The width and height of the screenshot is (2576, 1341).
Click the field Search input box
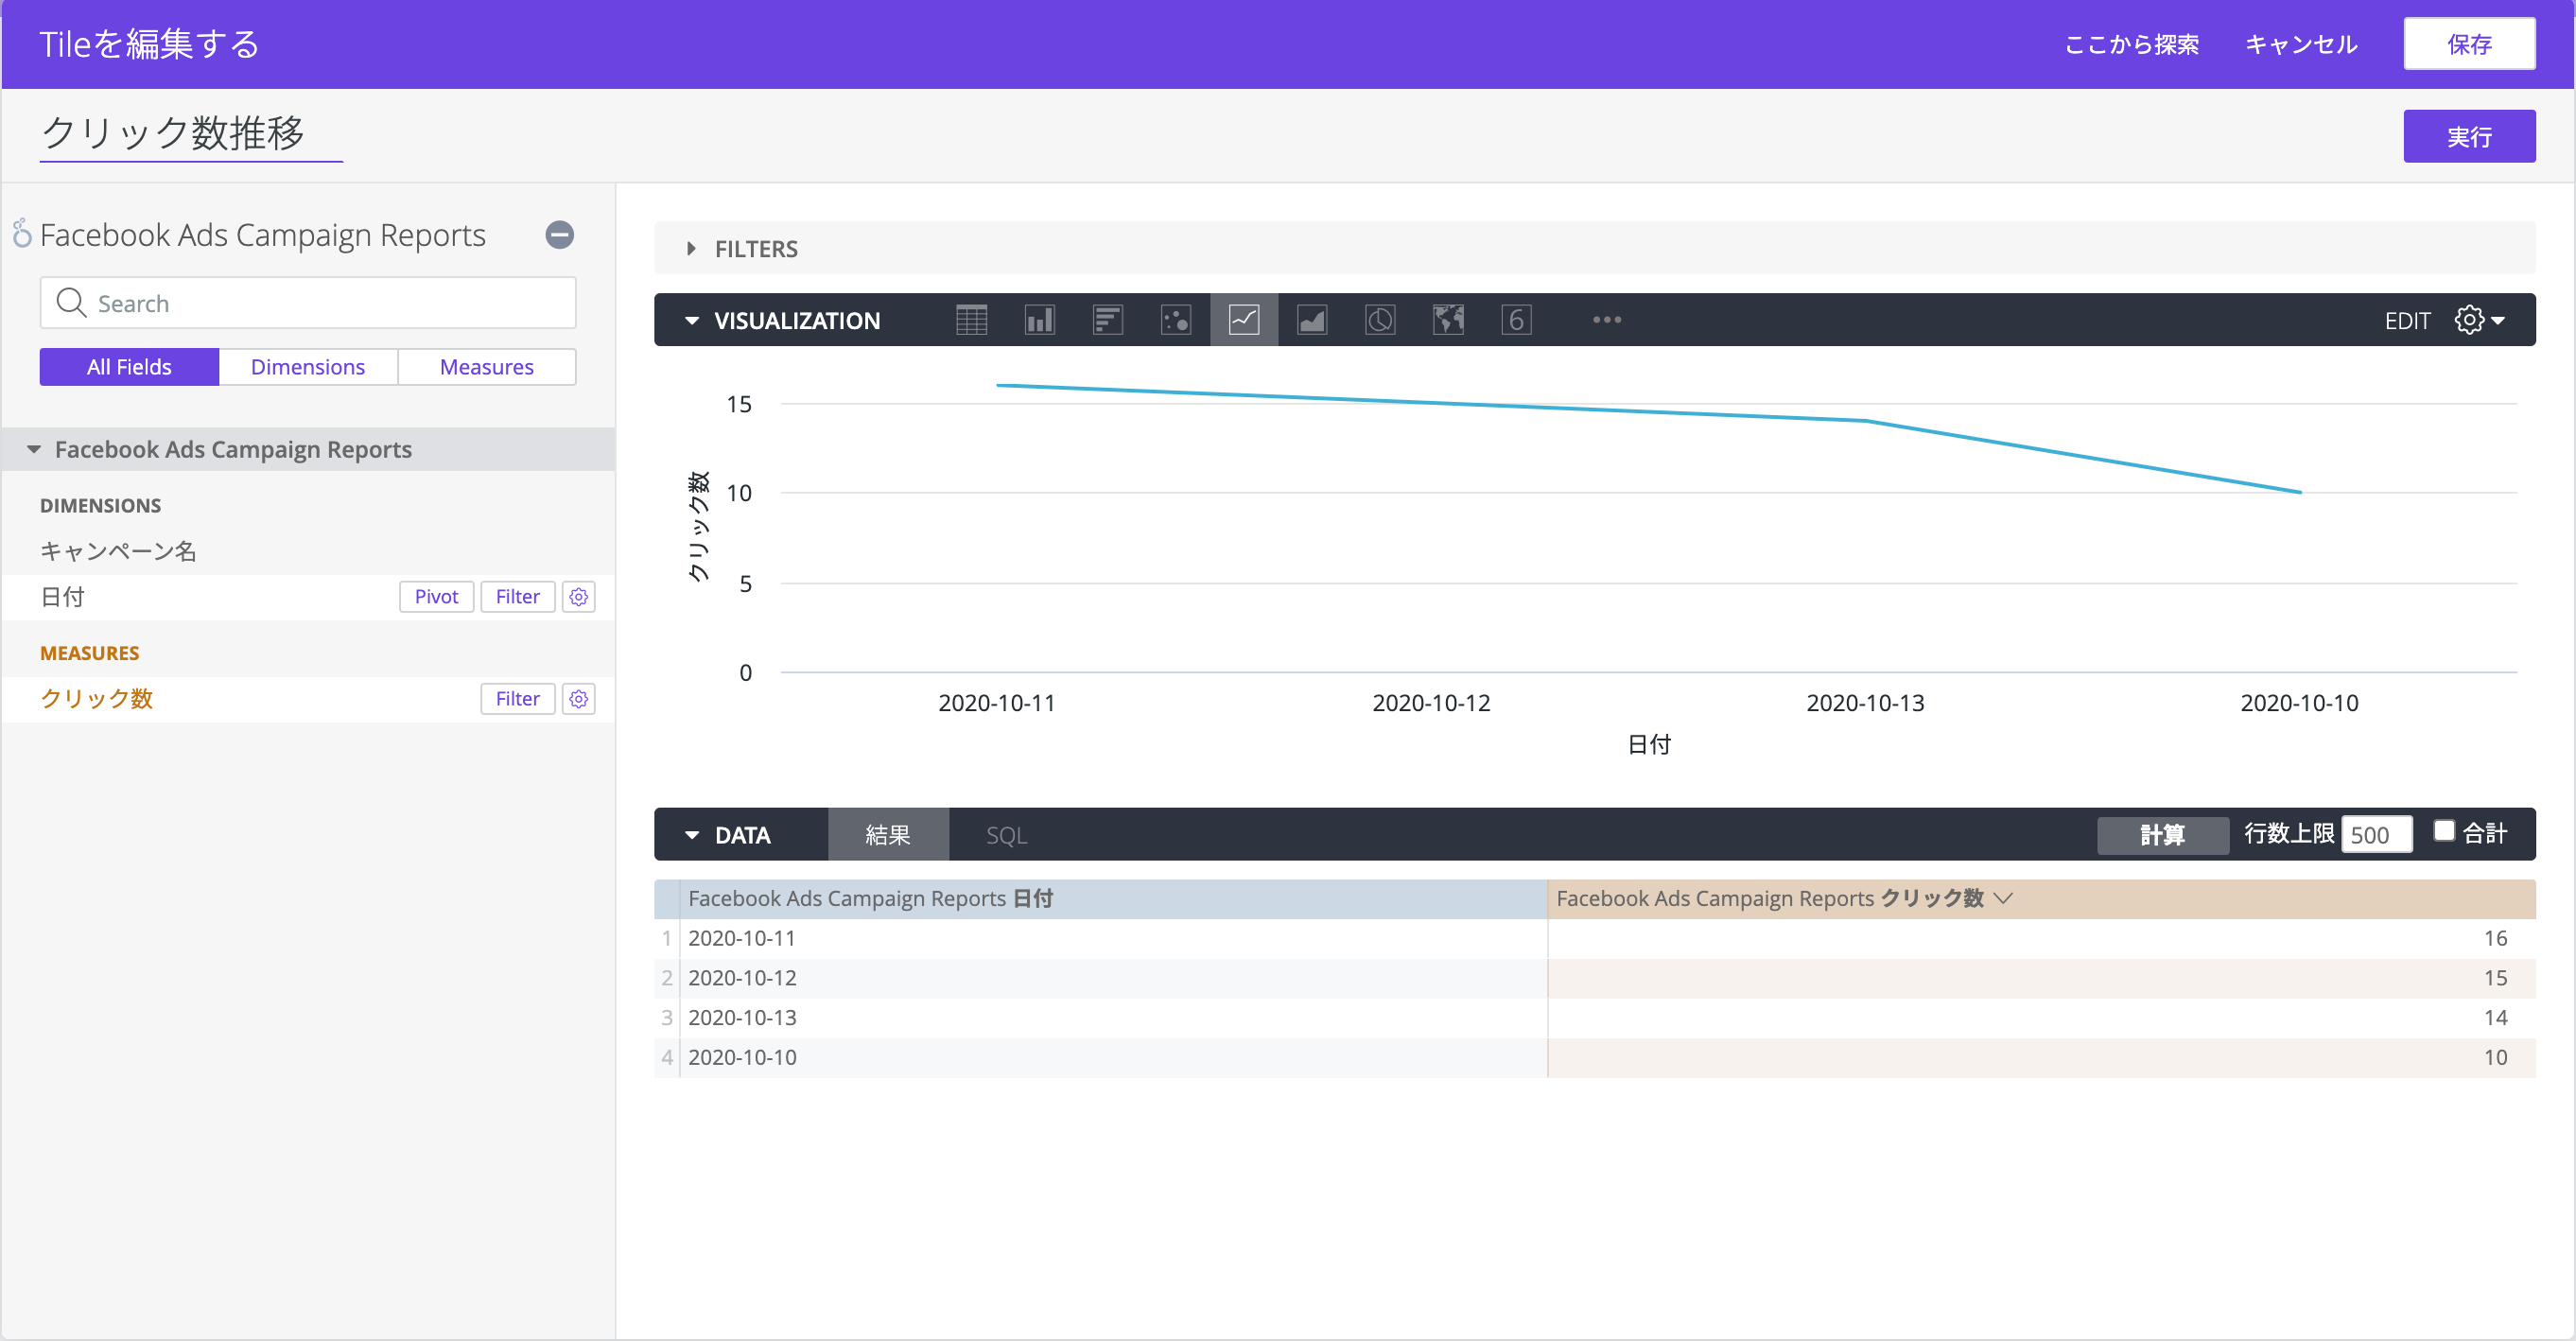[308, 303]
